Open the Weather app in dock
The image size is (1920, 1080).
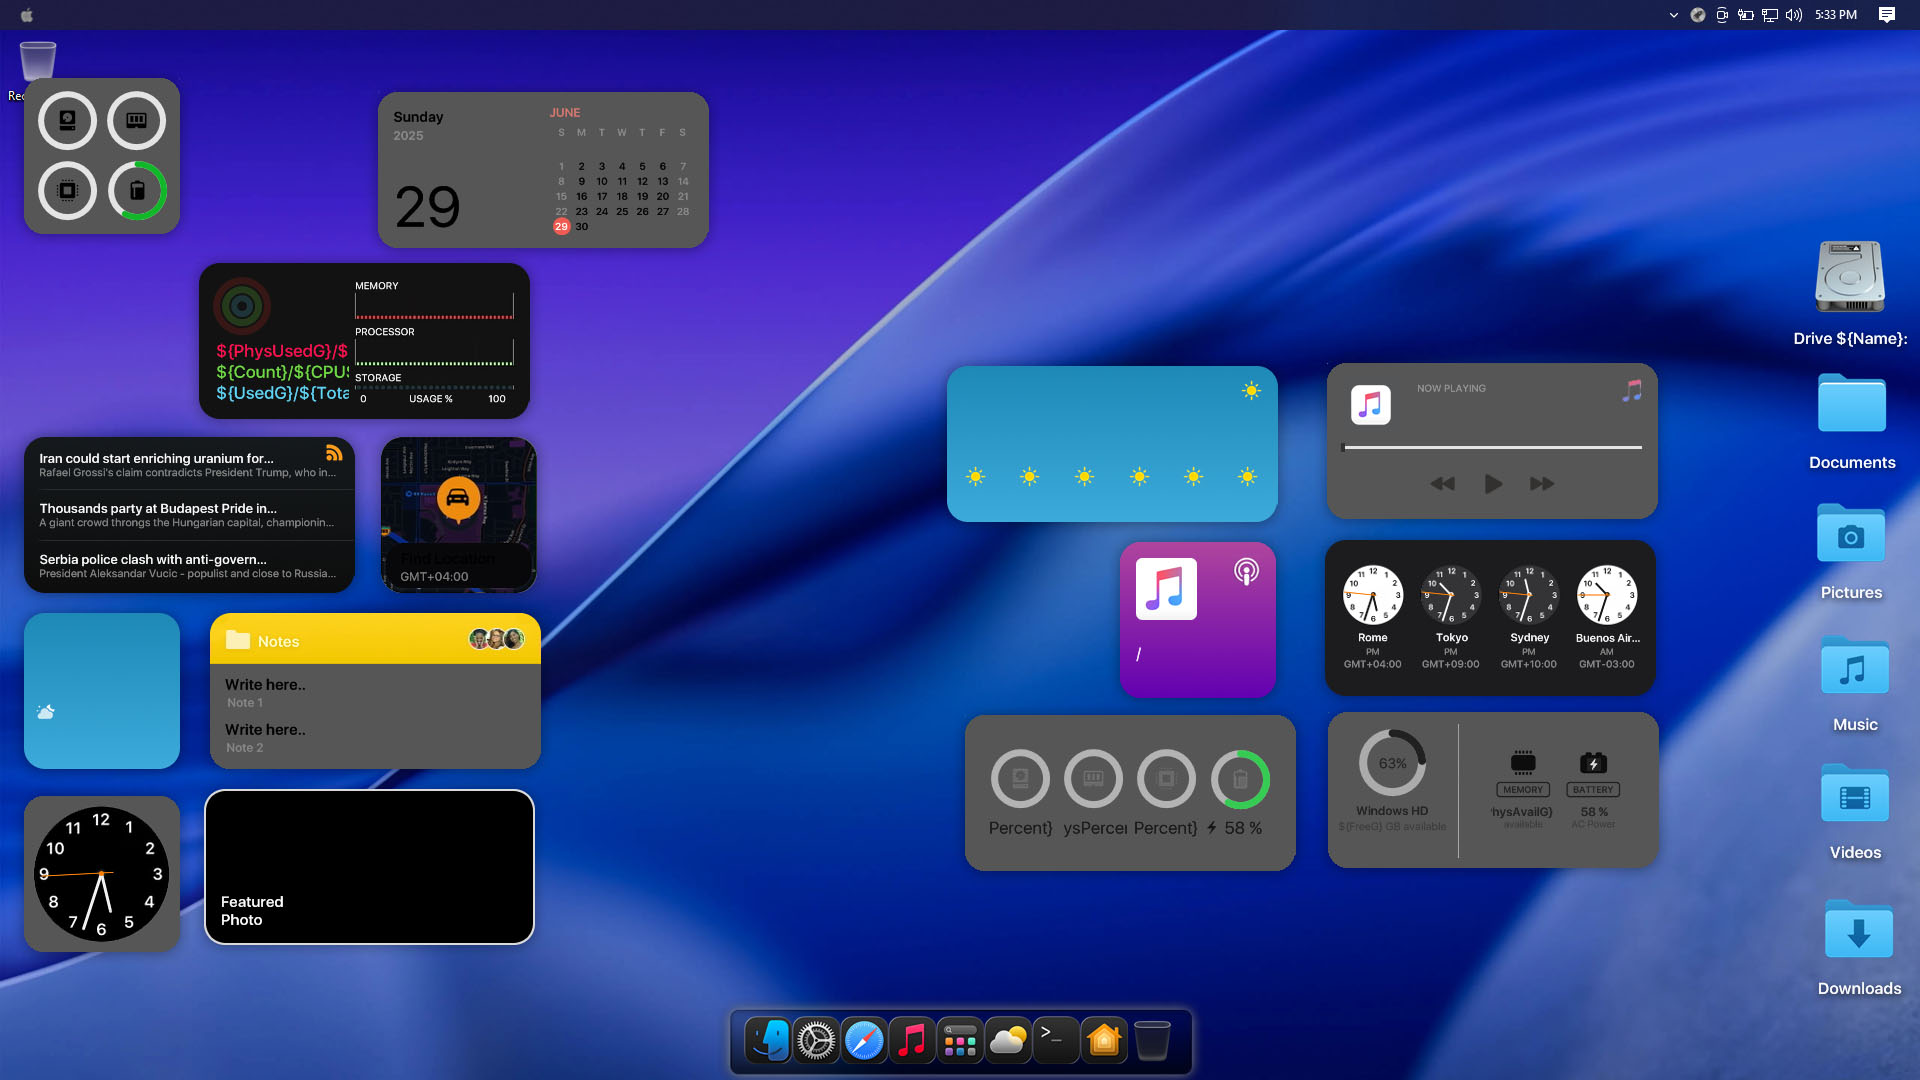tap(1008, 1041)
